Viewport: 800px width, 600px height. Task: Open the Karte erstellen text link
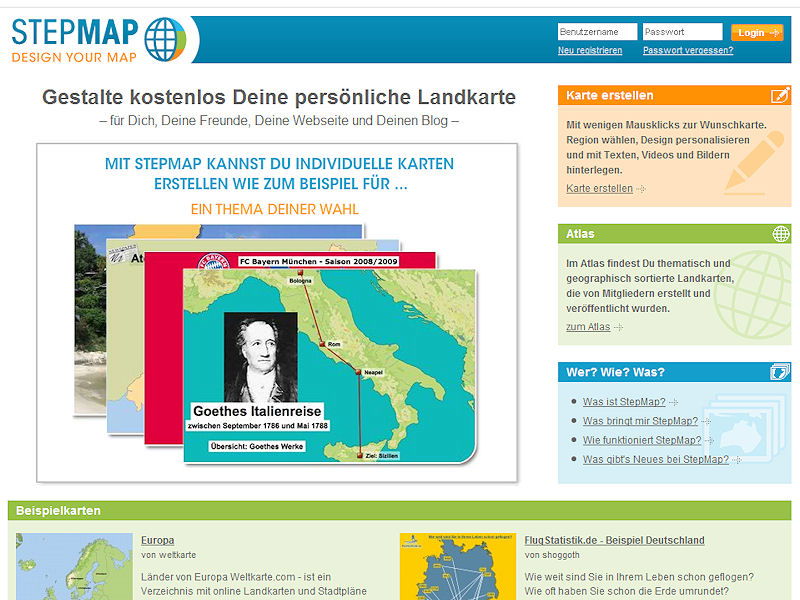click(599, 188)
